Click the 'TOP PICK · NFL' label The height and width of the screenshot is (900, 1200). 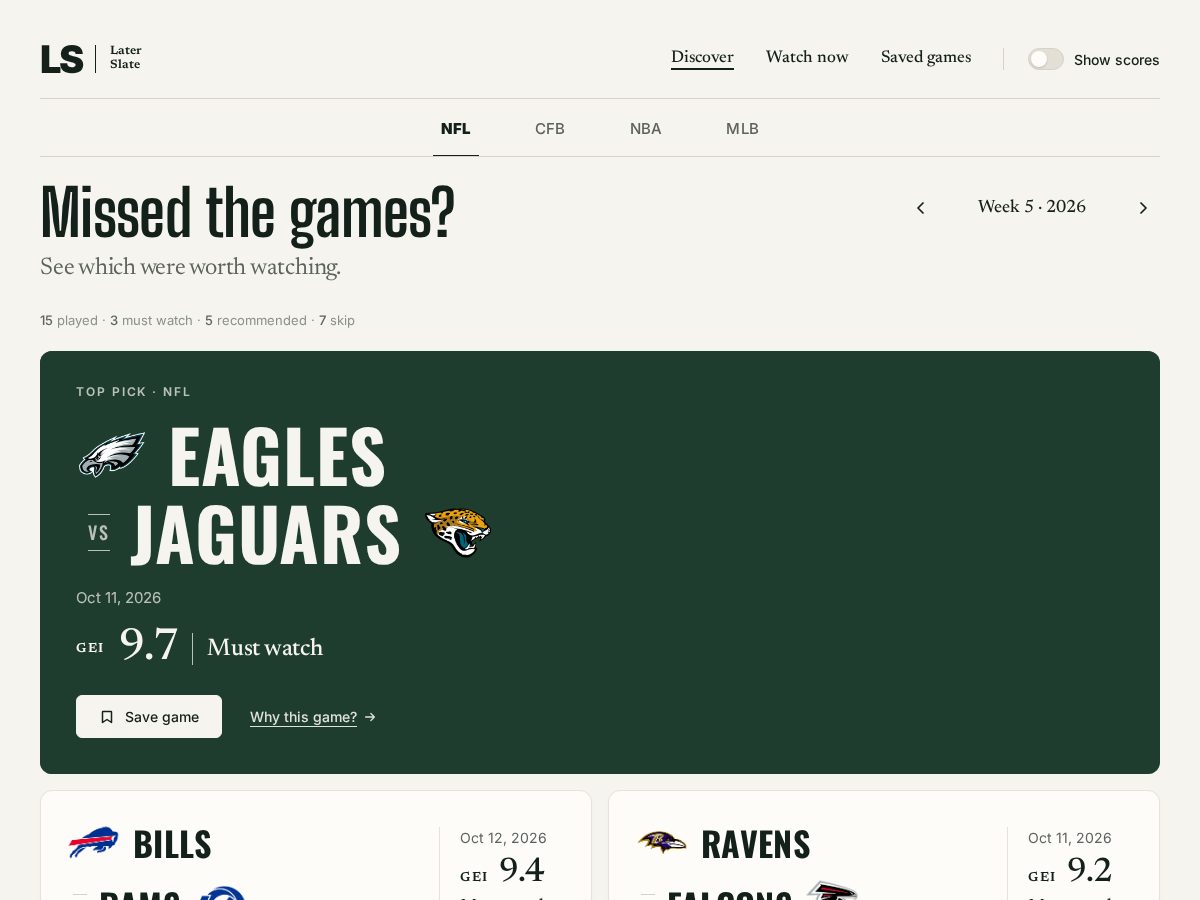click(133, 392)
